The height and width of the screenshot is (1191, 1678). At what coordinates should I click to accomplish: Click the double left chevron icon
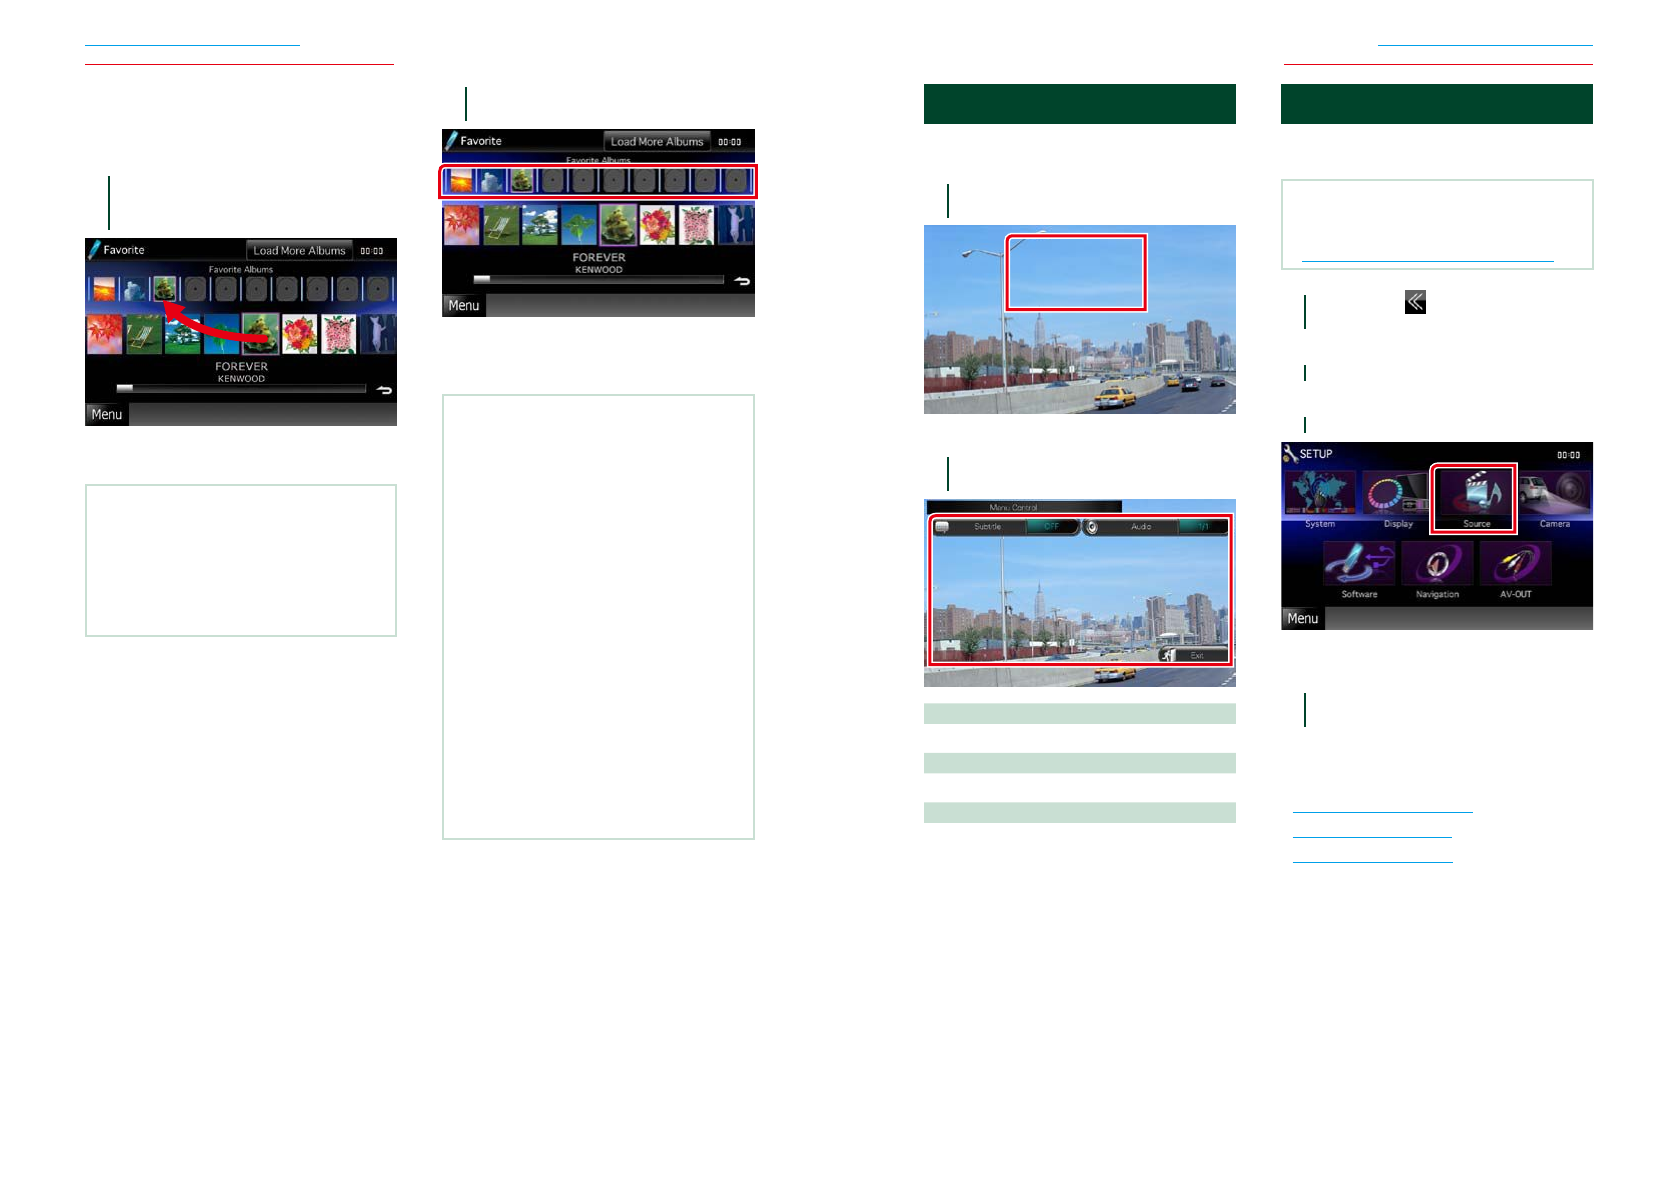pos(1415,302)
